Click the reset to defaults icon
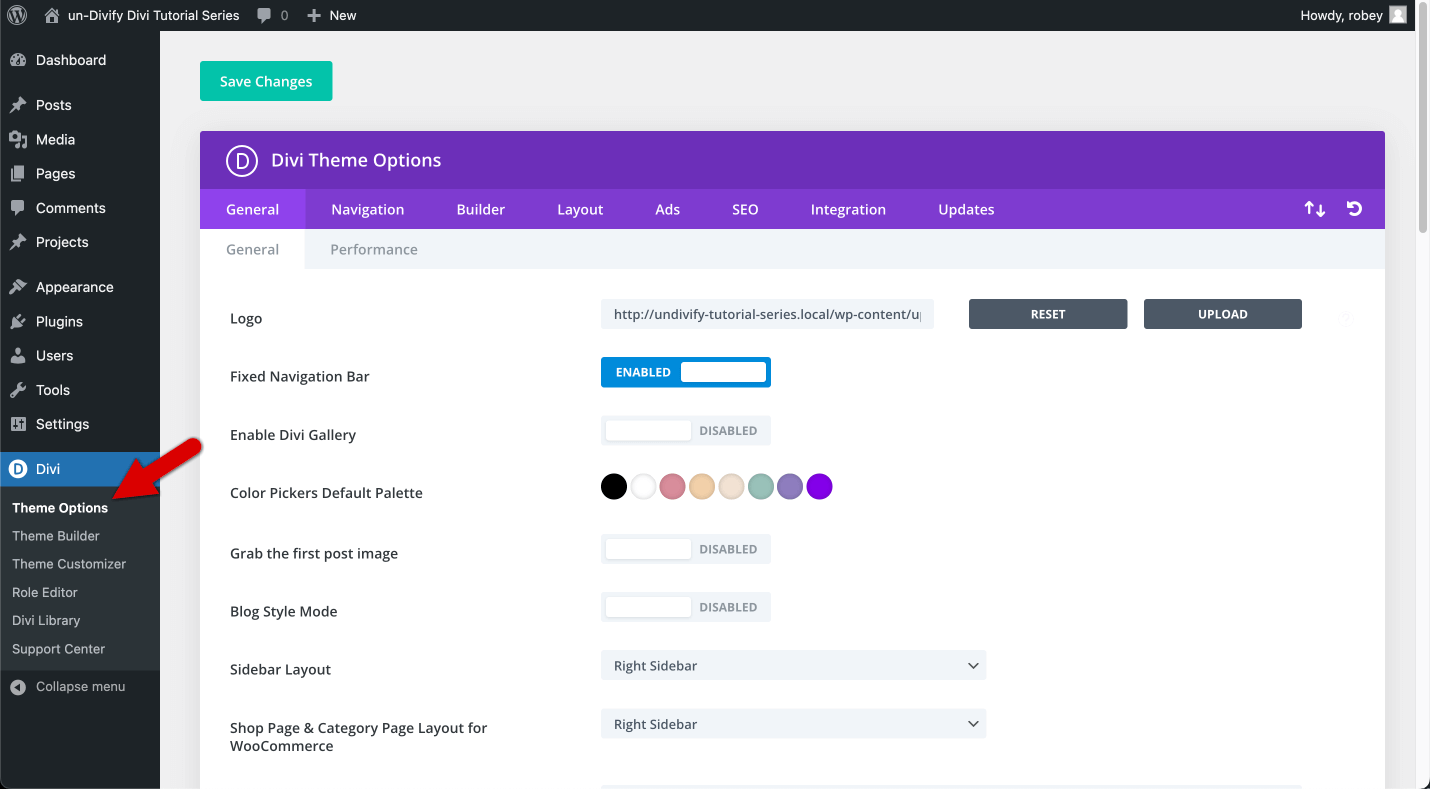 (x=1354, y=209)
